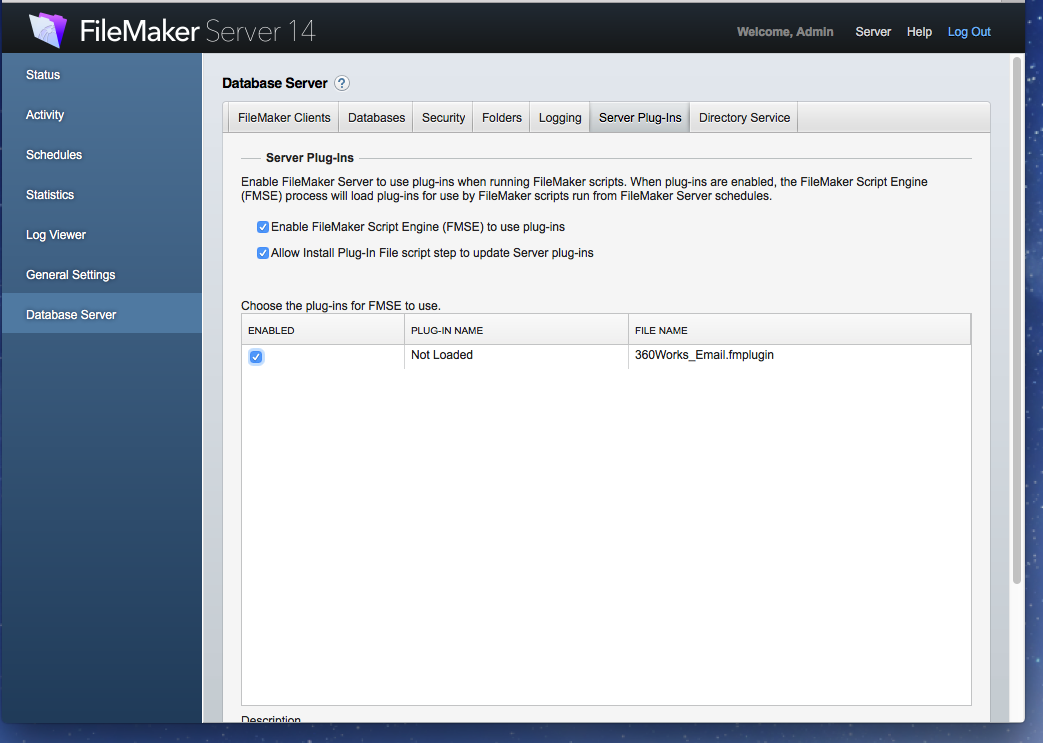Open the Directory Service tab
Image resolution: width=1043 pixels, height=743 pixels.
tap(744, 118)
